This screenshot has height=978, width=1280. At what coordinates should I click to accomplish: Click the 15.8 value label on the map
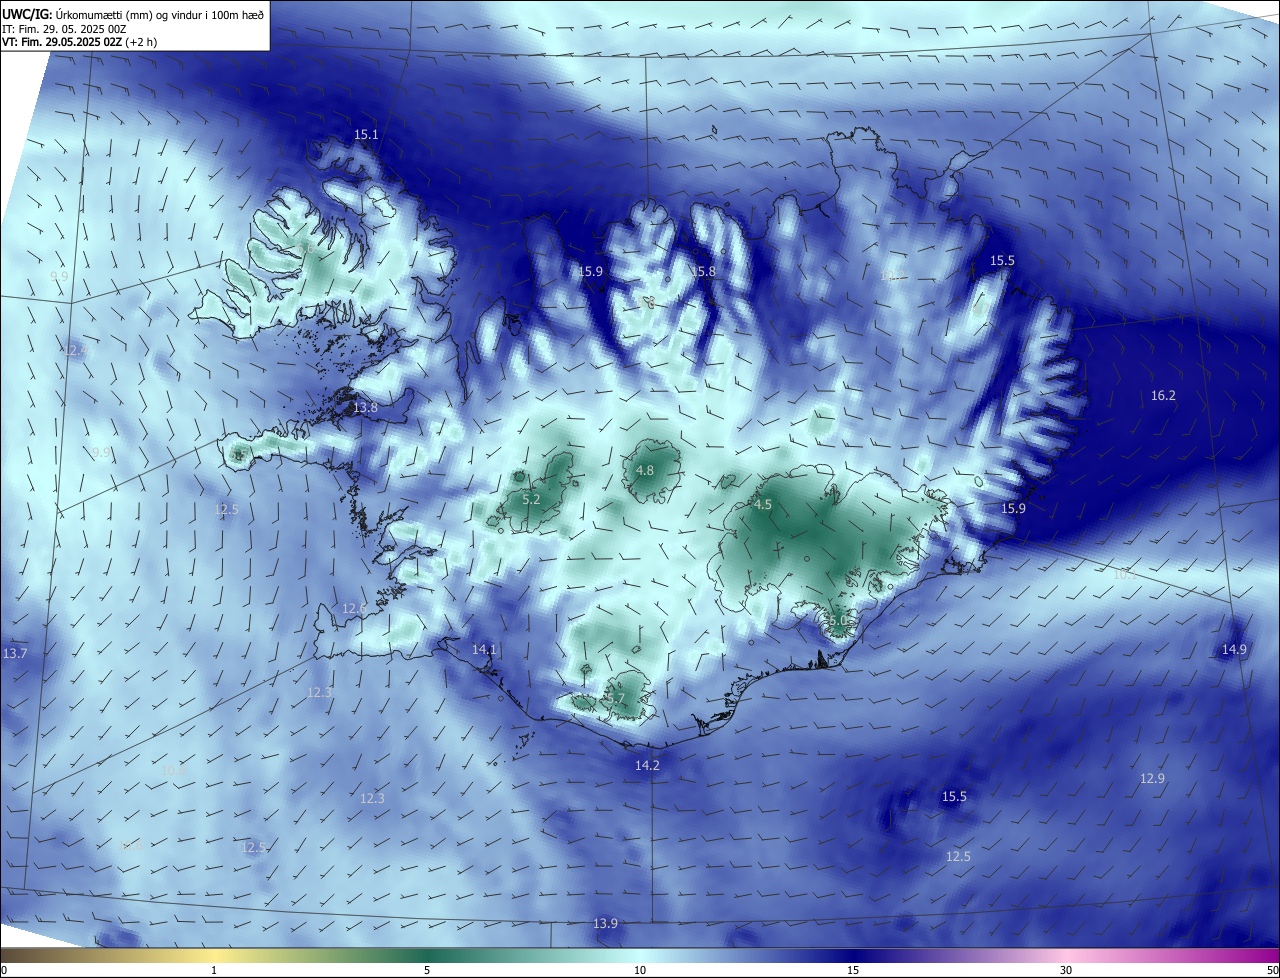pos(704,271)
